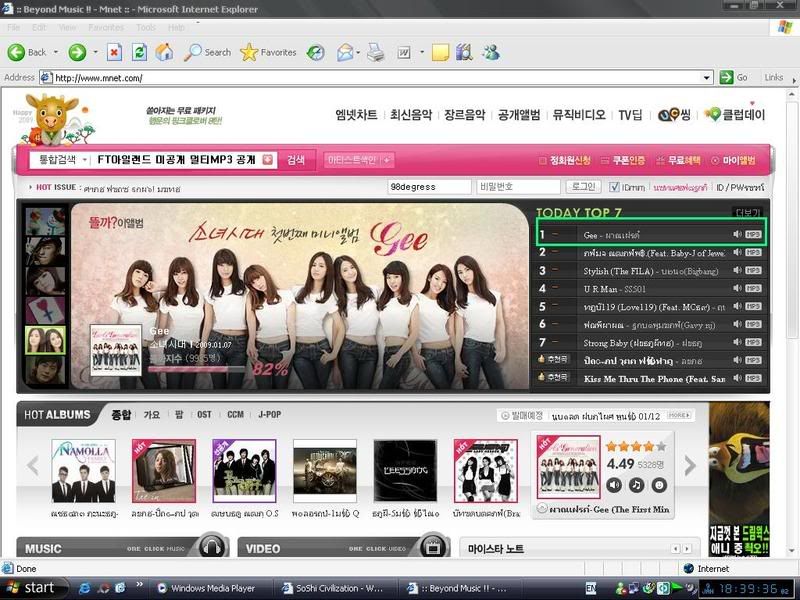
Task: Open the File menu
Action: tap(14, 28)
